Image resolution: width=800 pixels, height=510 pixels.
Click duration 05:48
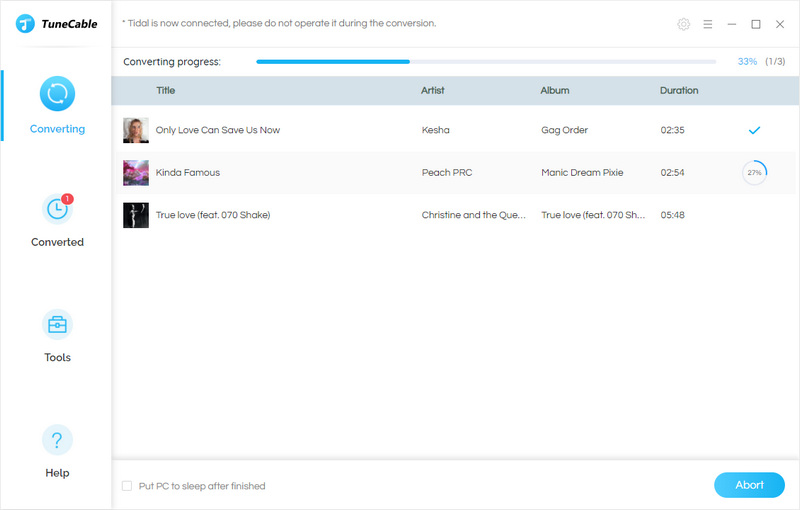(x=672, y=215)
